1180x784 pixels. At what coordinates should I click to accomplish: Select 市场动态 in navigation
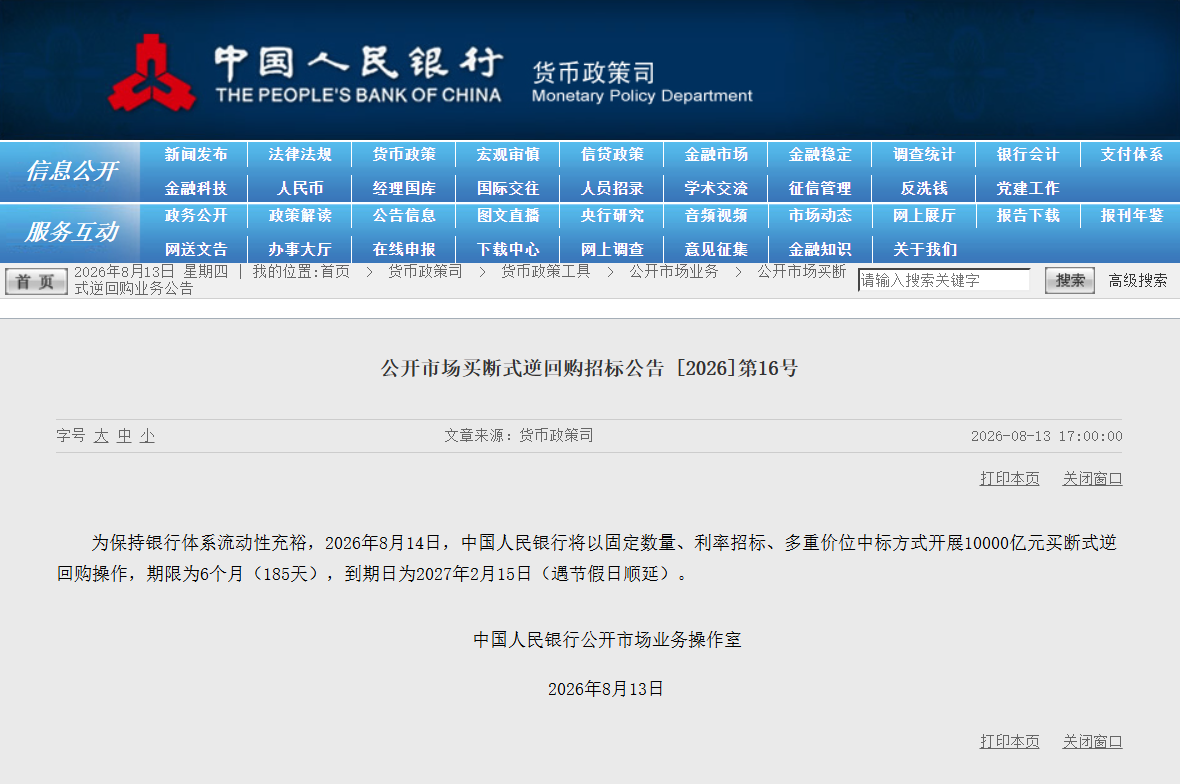point(820,215)
